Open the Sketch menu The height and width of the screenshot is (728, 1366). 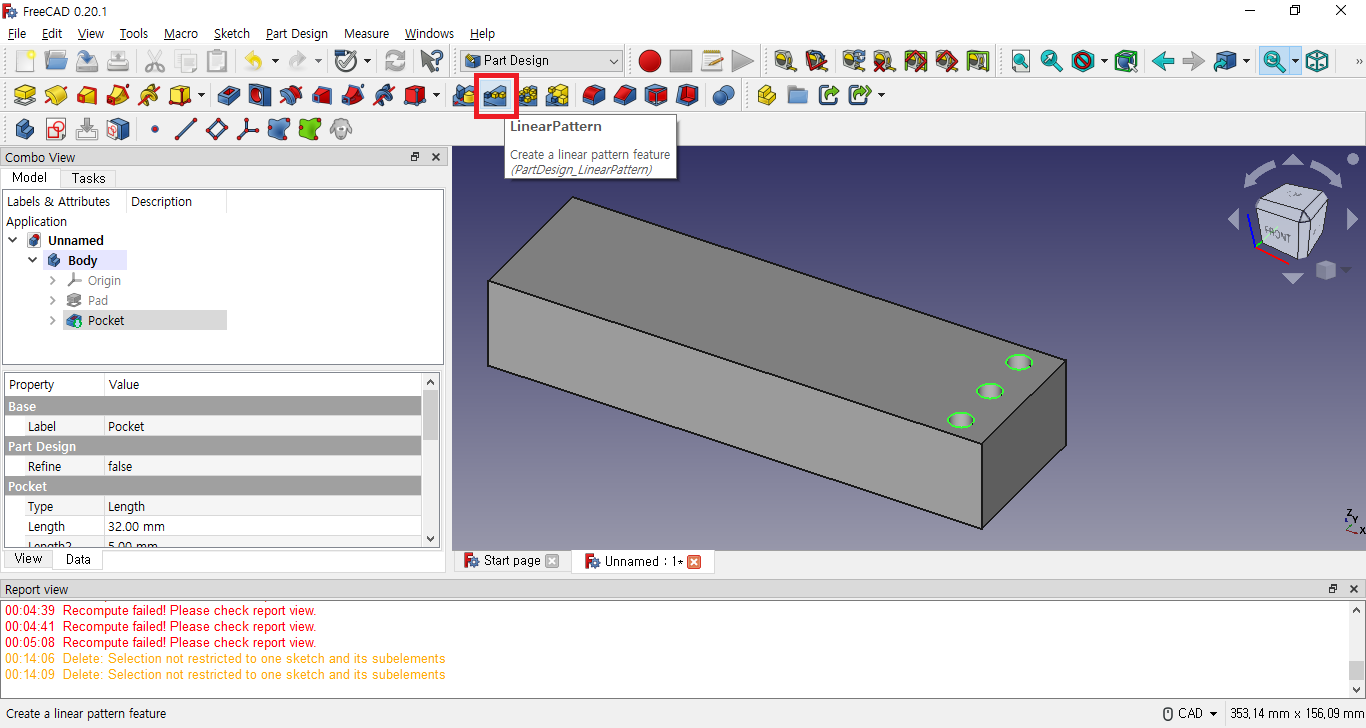tap(232, 33)
